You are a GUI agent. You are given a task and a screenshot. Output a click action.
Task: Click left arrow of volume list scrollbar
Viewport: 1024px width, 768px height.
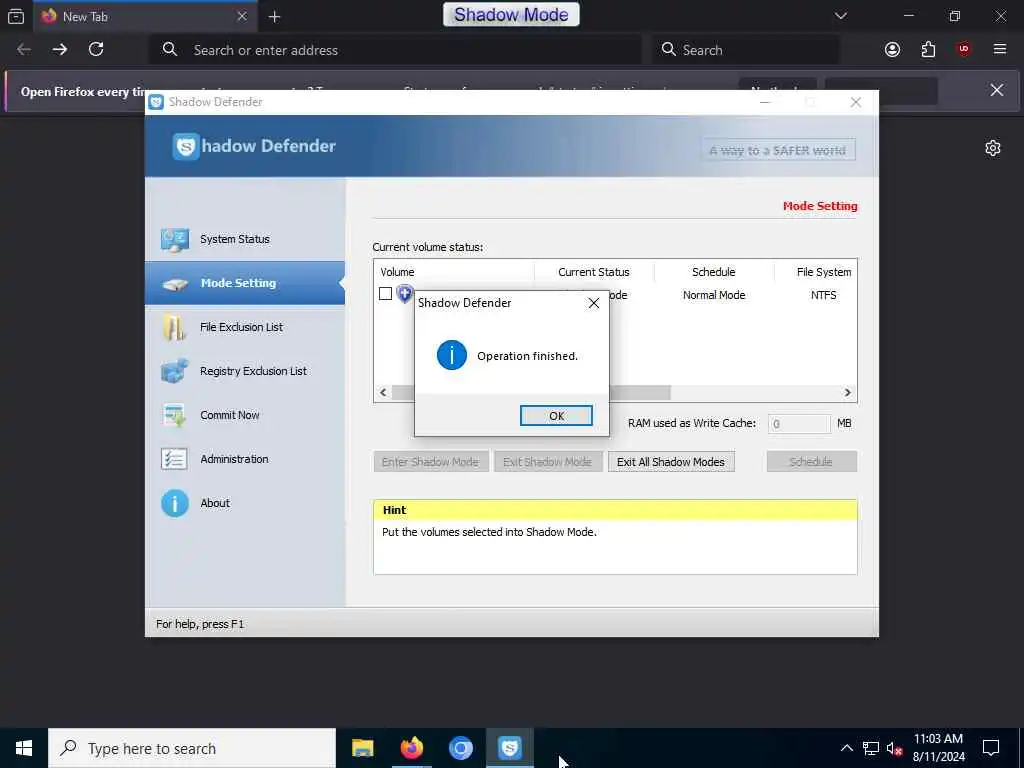click(x=383, y=392)
